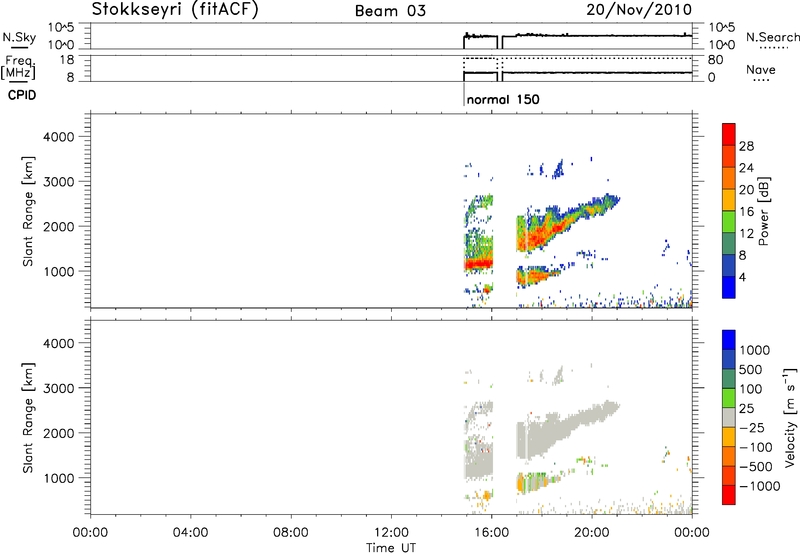The image size is (800, 554).
Task: Click the 24 dB color bar label
Action: click(746, 168)
